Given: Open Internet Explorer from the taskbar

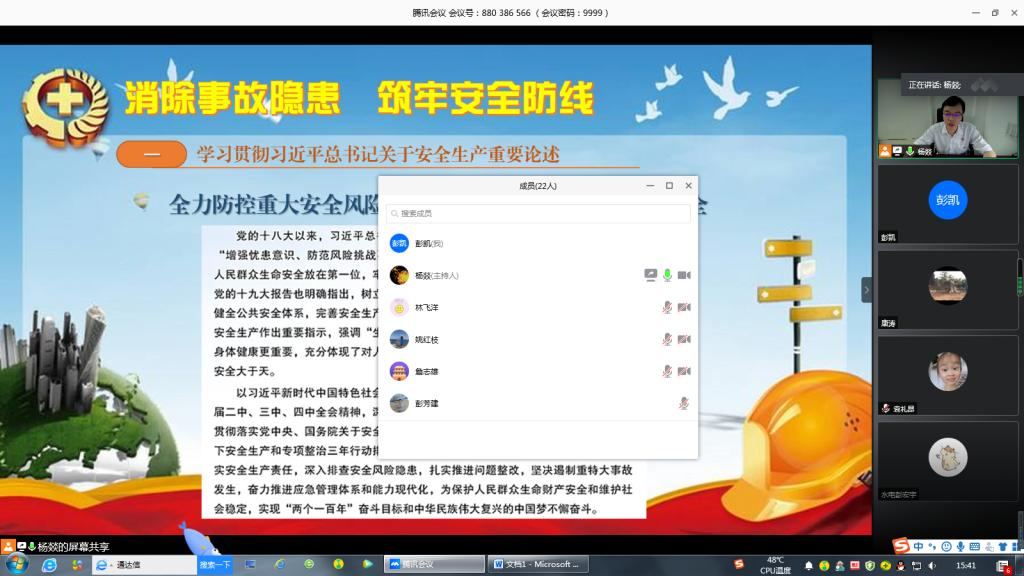Looking at the screenshot, I should (48, 564).
